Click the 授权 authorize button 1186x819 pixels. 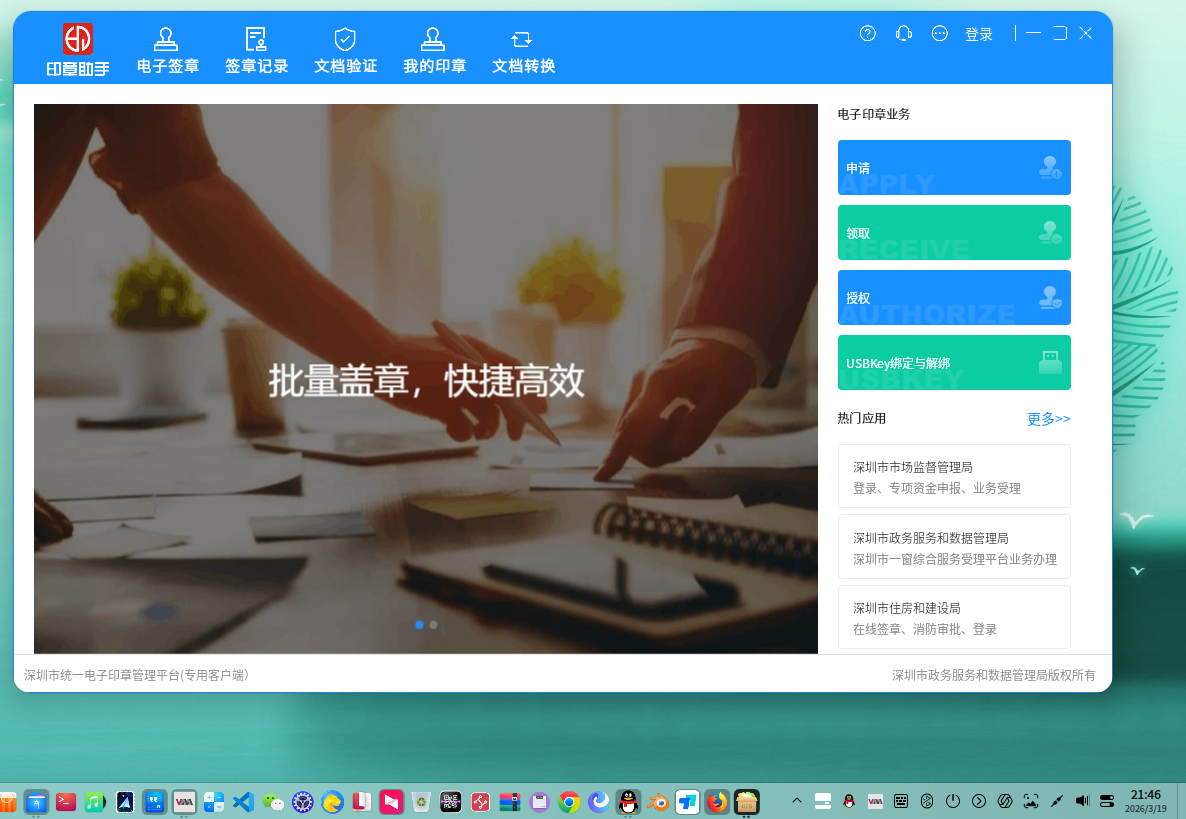point(953,297)
